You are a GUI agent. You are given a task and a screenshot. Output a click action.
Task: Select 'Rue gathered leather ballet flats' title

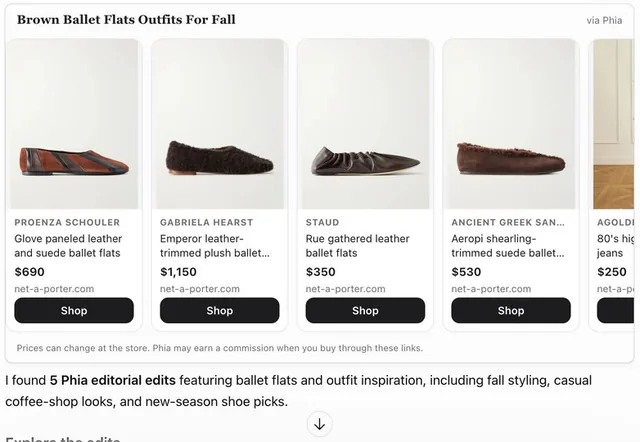coord(358,246)
